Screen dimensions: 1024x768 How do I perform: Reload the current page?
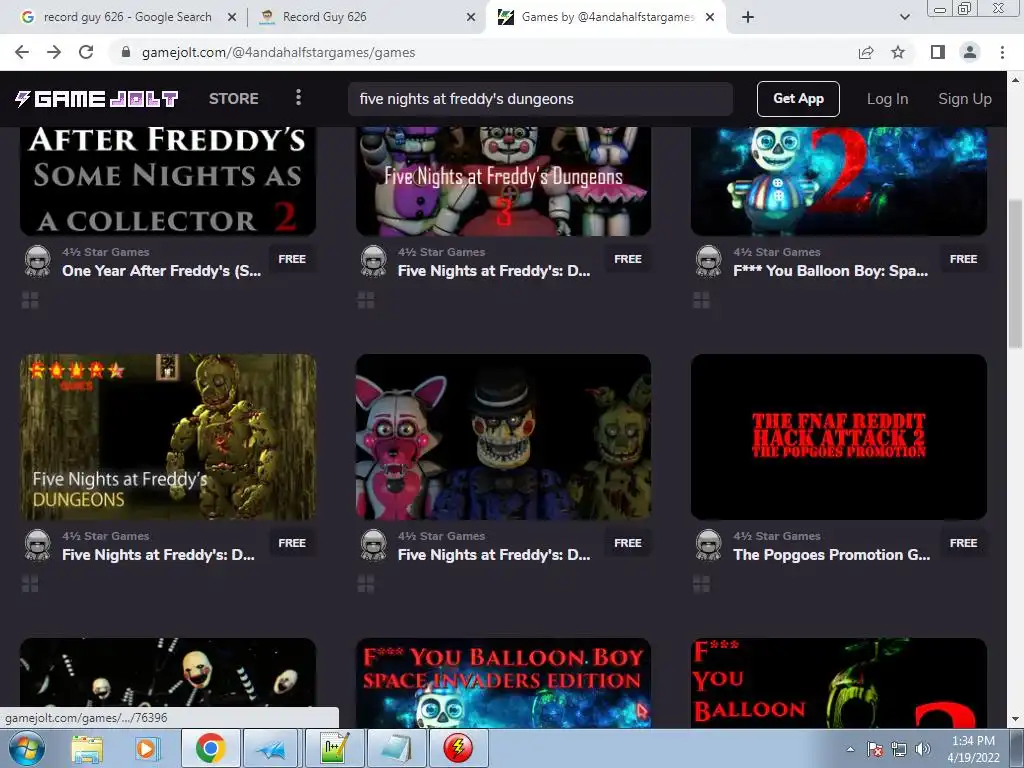click(x=86, y=52)
